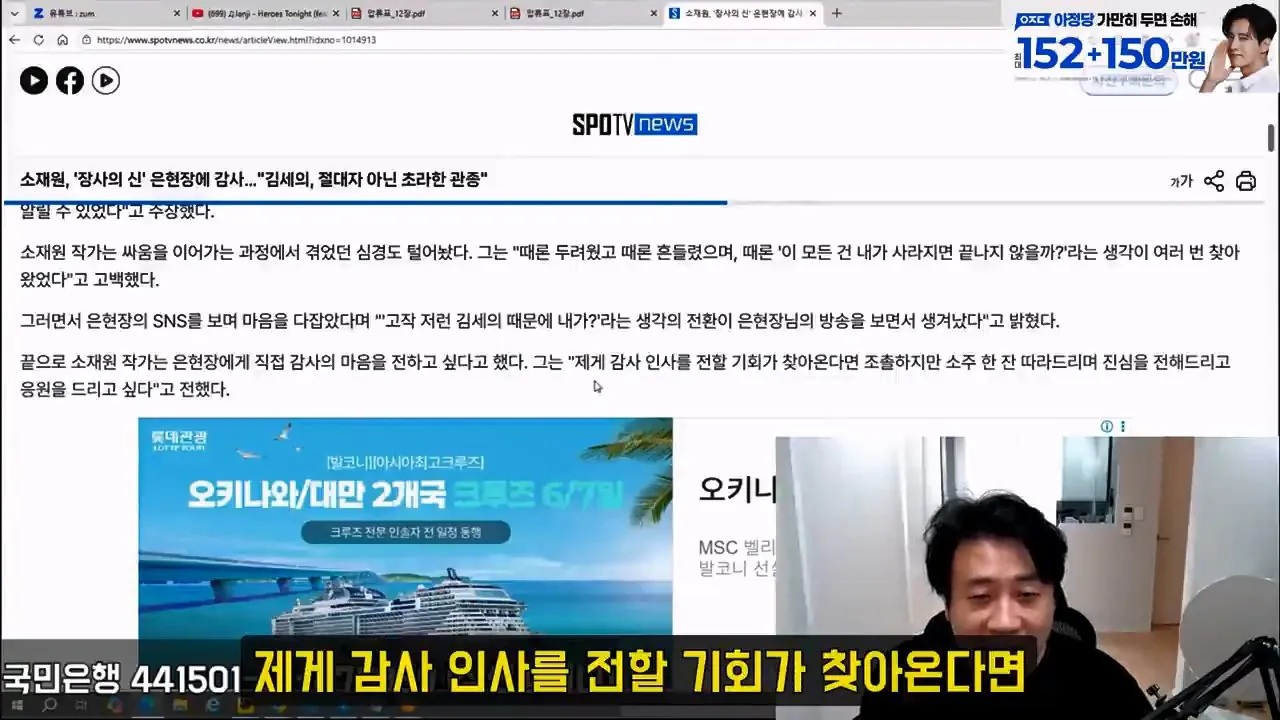Go back to the previous page
The width and height of the screenshot is (1280, 720).
(14, 40)
